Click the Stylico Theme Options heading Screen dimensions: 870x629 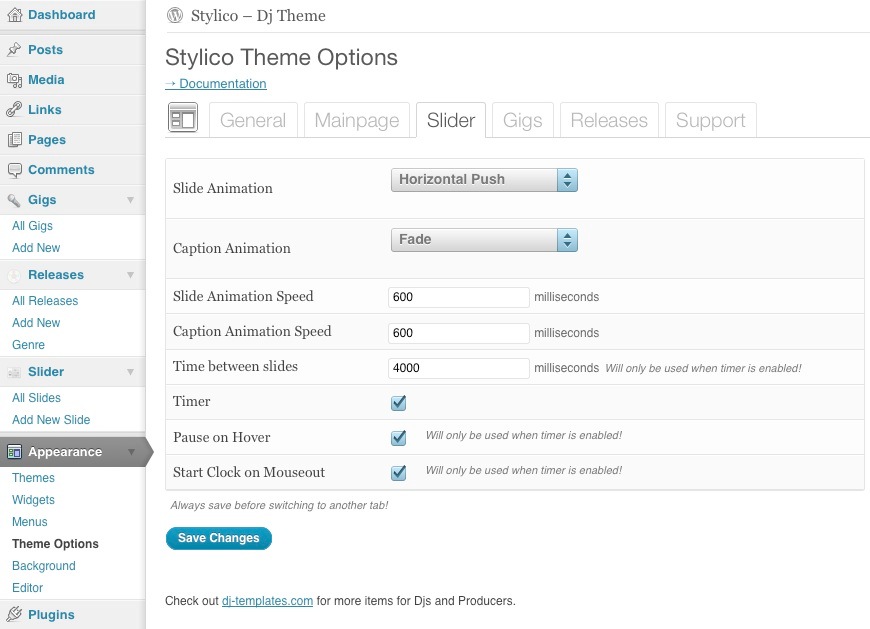tap(281, 58)
